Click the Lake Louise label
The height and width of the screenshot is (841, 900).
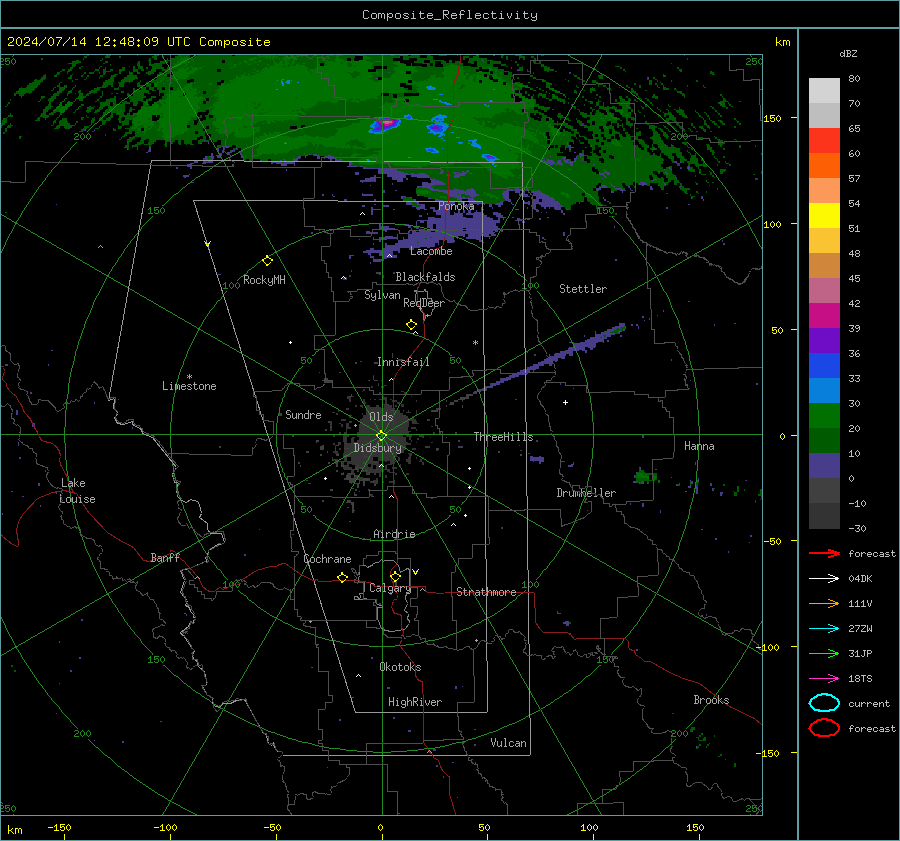click(x=77, y=491)
